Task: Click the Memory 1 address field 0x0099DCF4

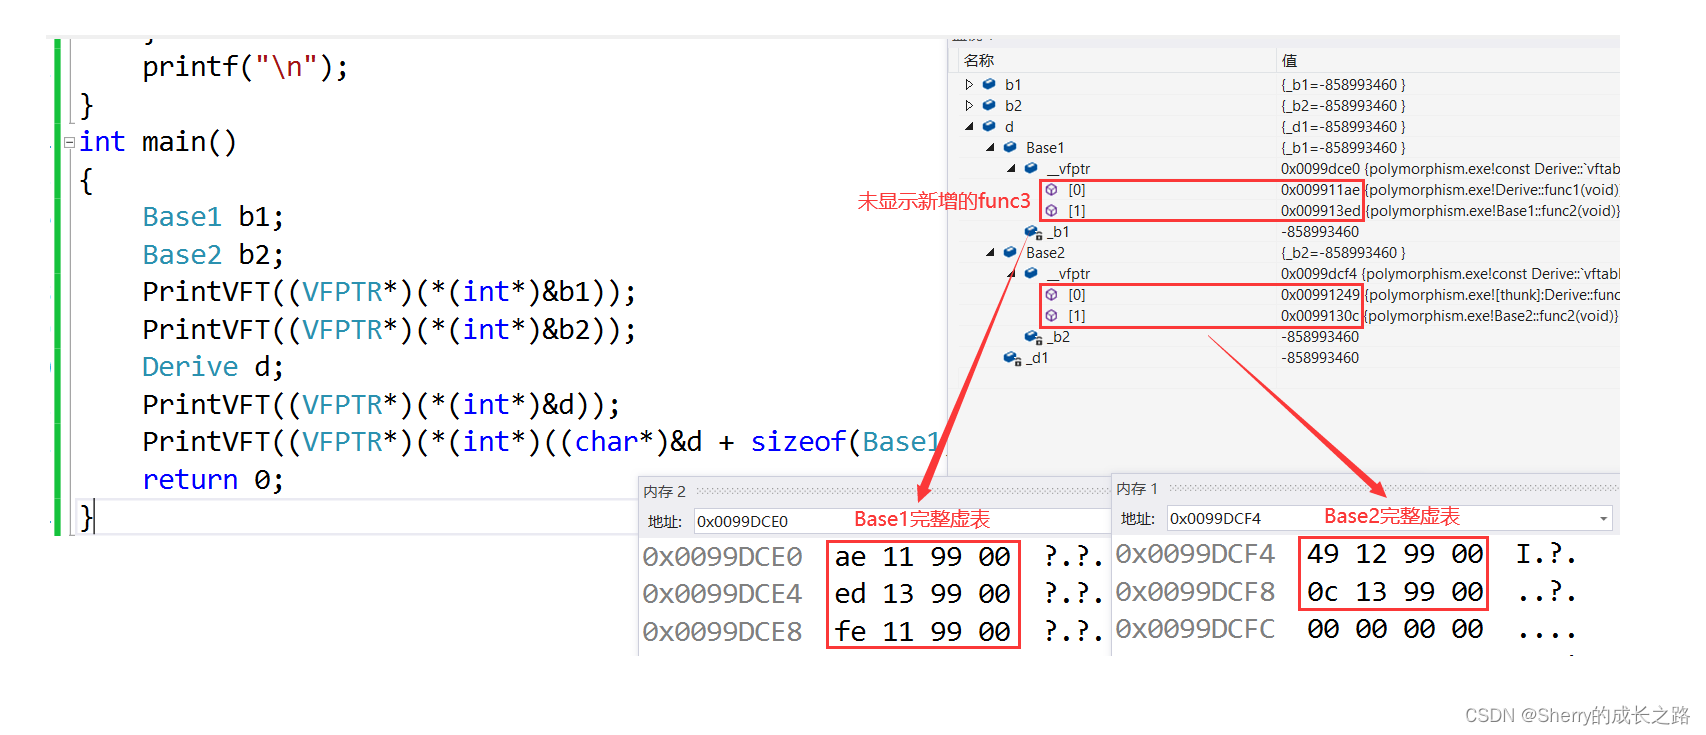Action: click(x=1389, y=518)
